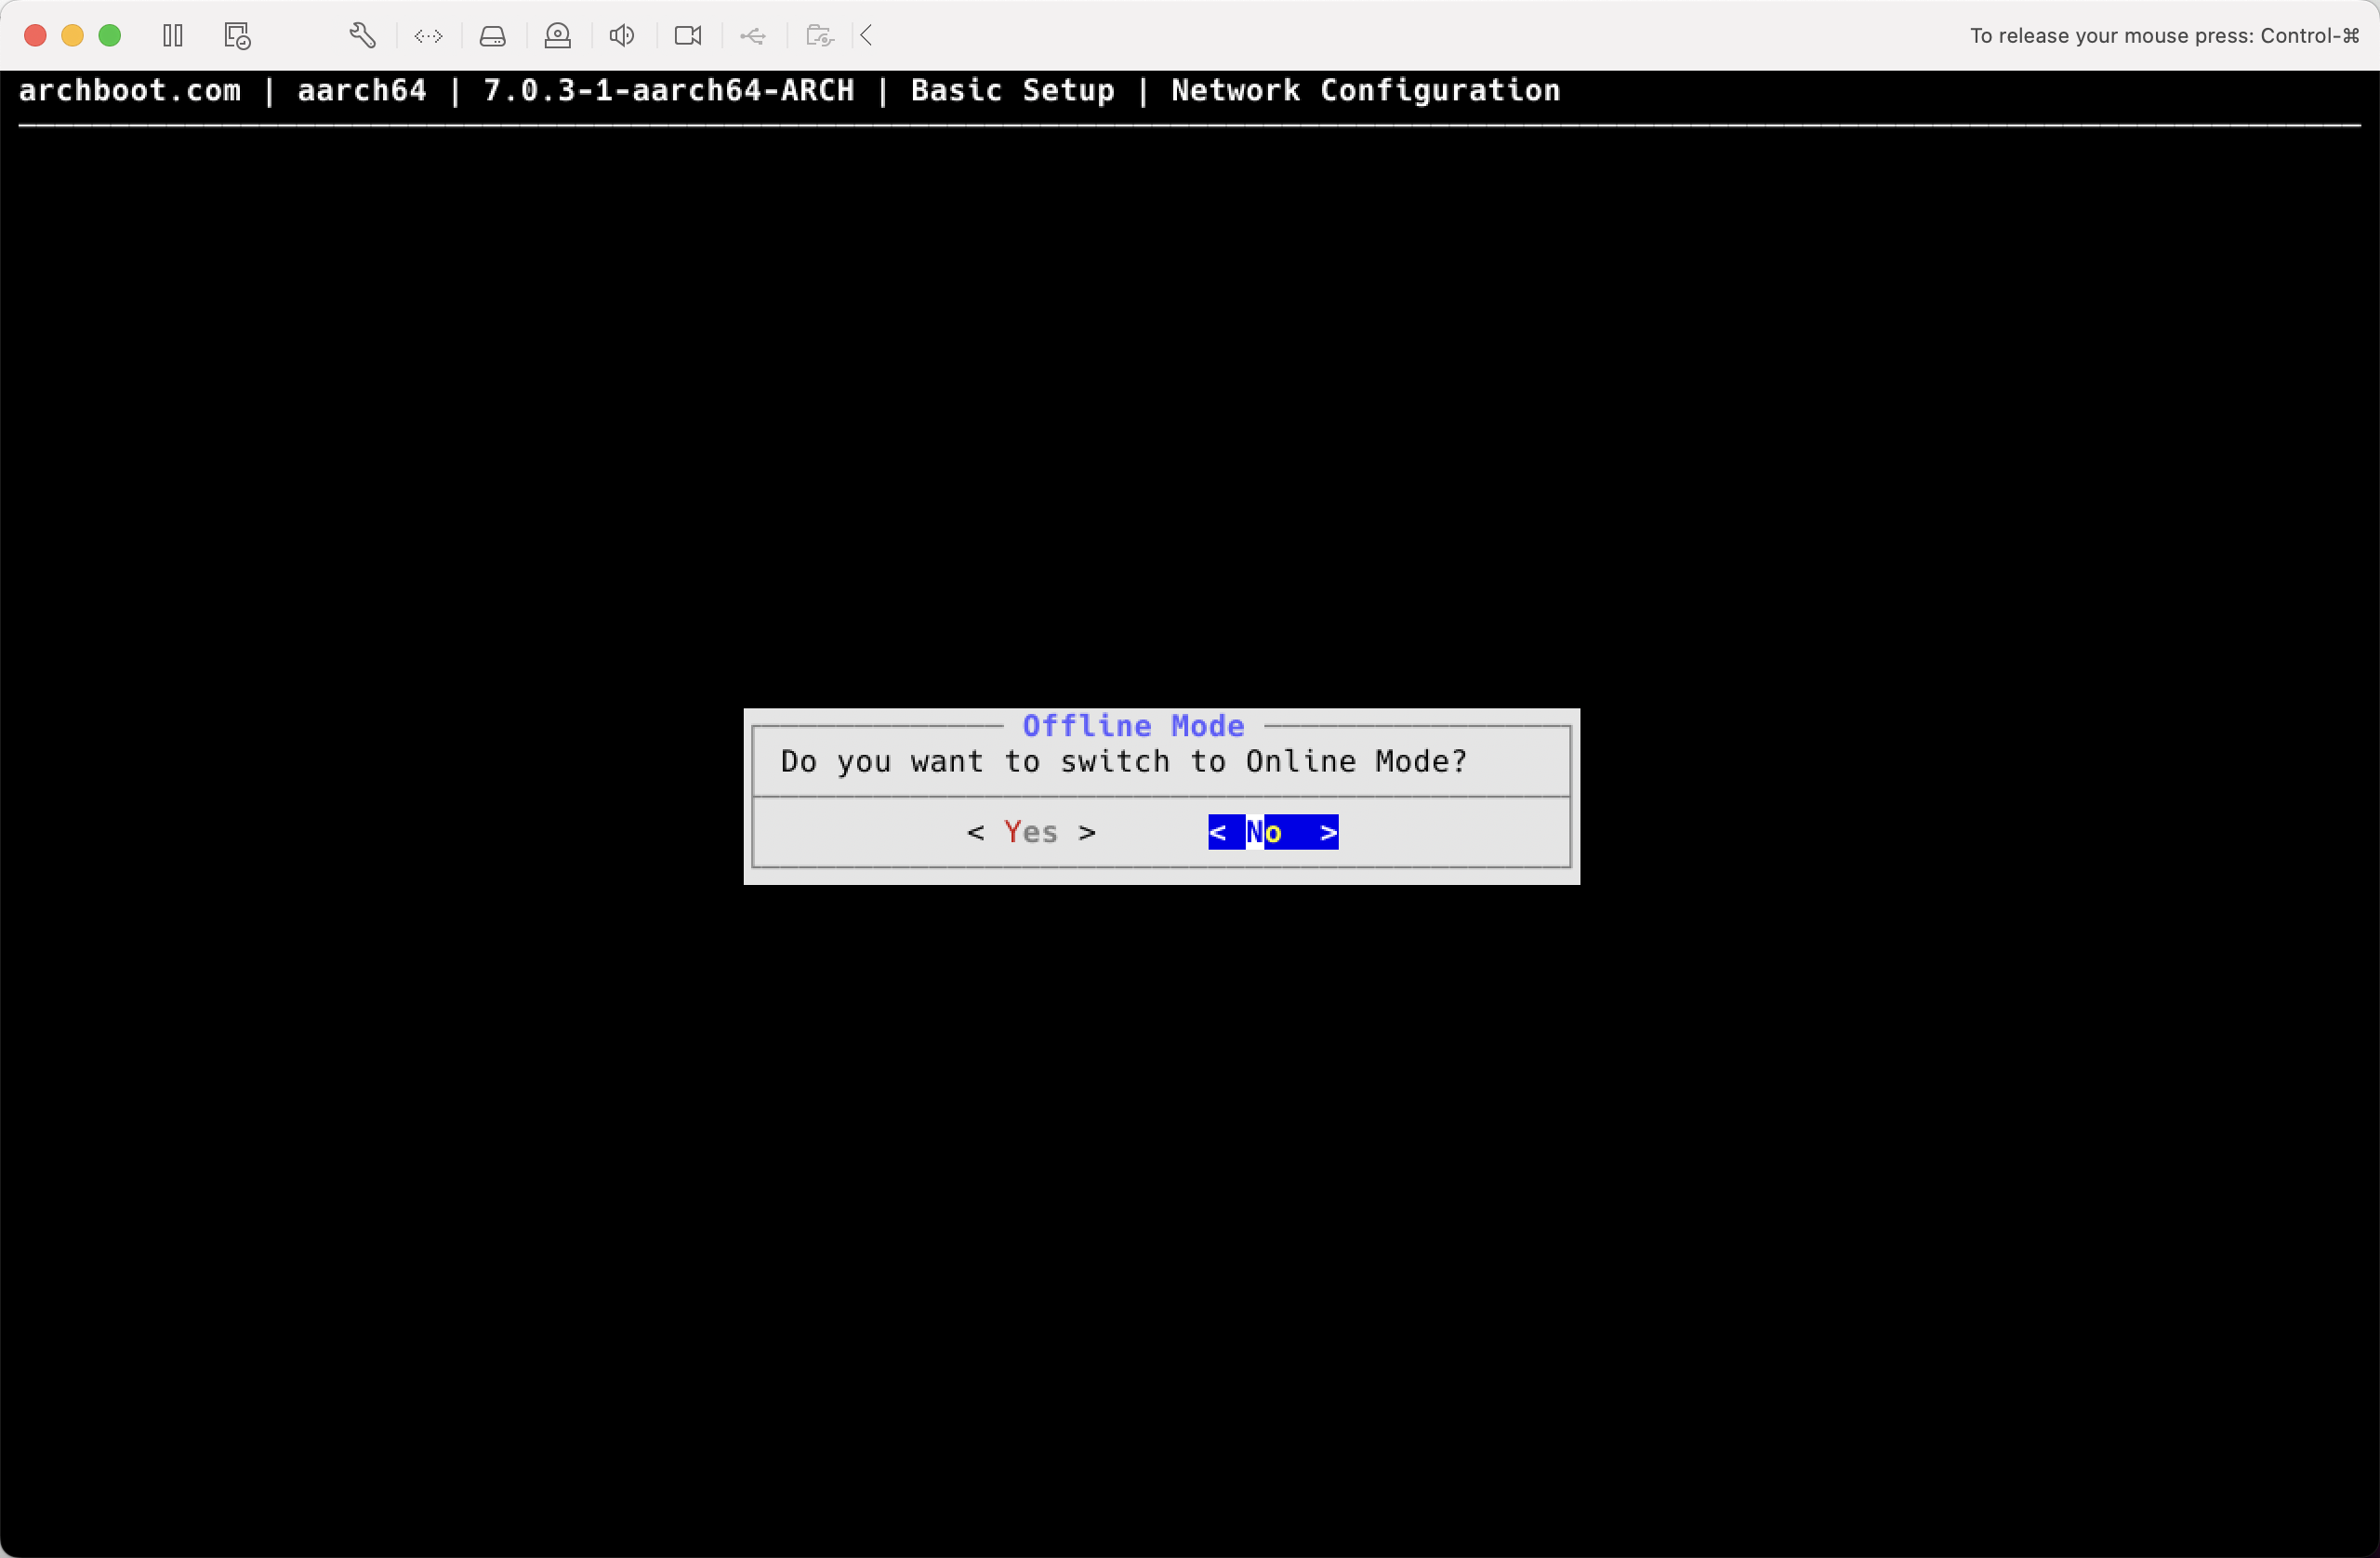Click the 'aarch64' architecture header text
Viewport: 2380px width, 1558px height.
click(x=362, y=90)
